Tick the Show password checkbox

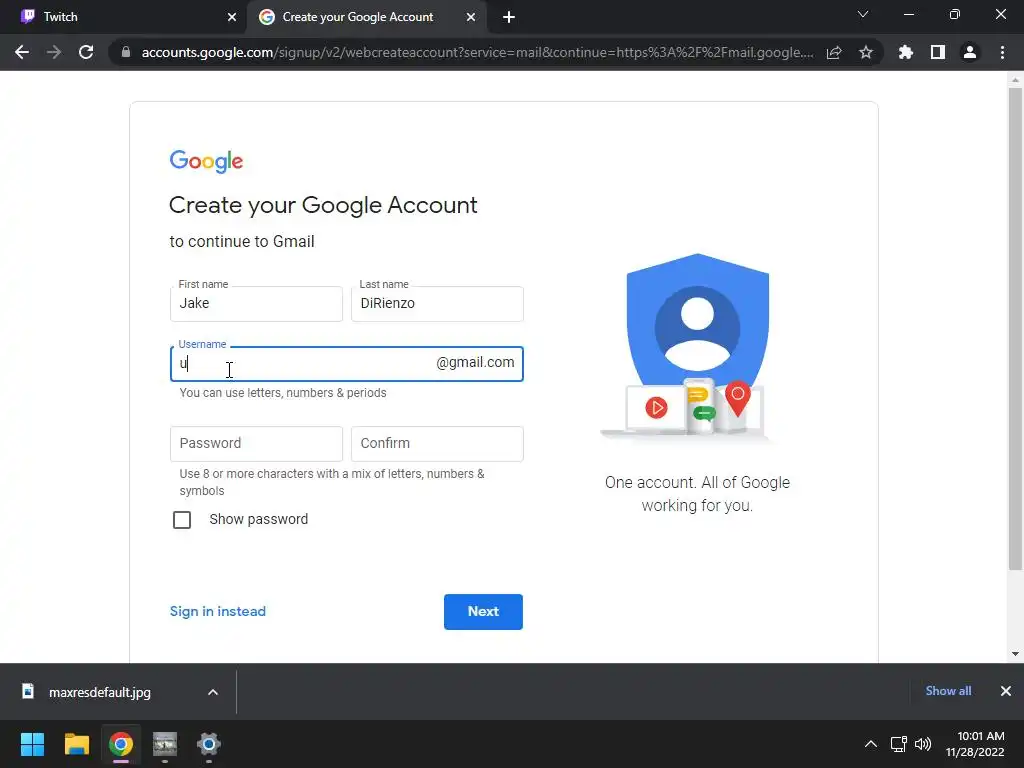(182, 520)
